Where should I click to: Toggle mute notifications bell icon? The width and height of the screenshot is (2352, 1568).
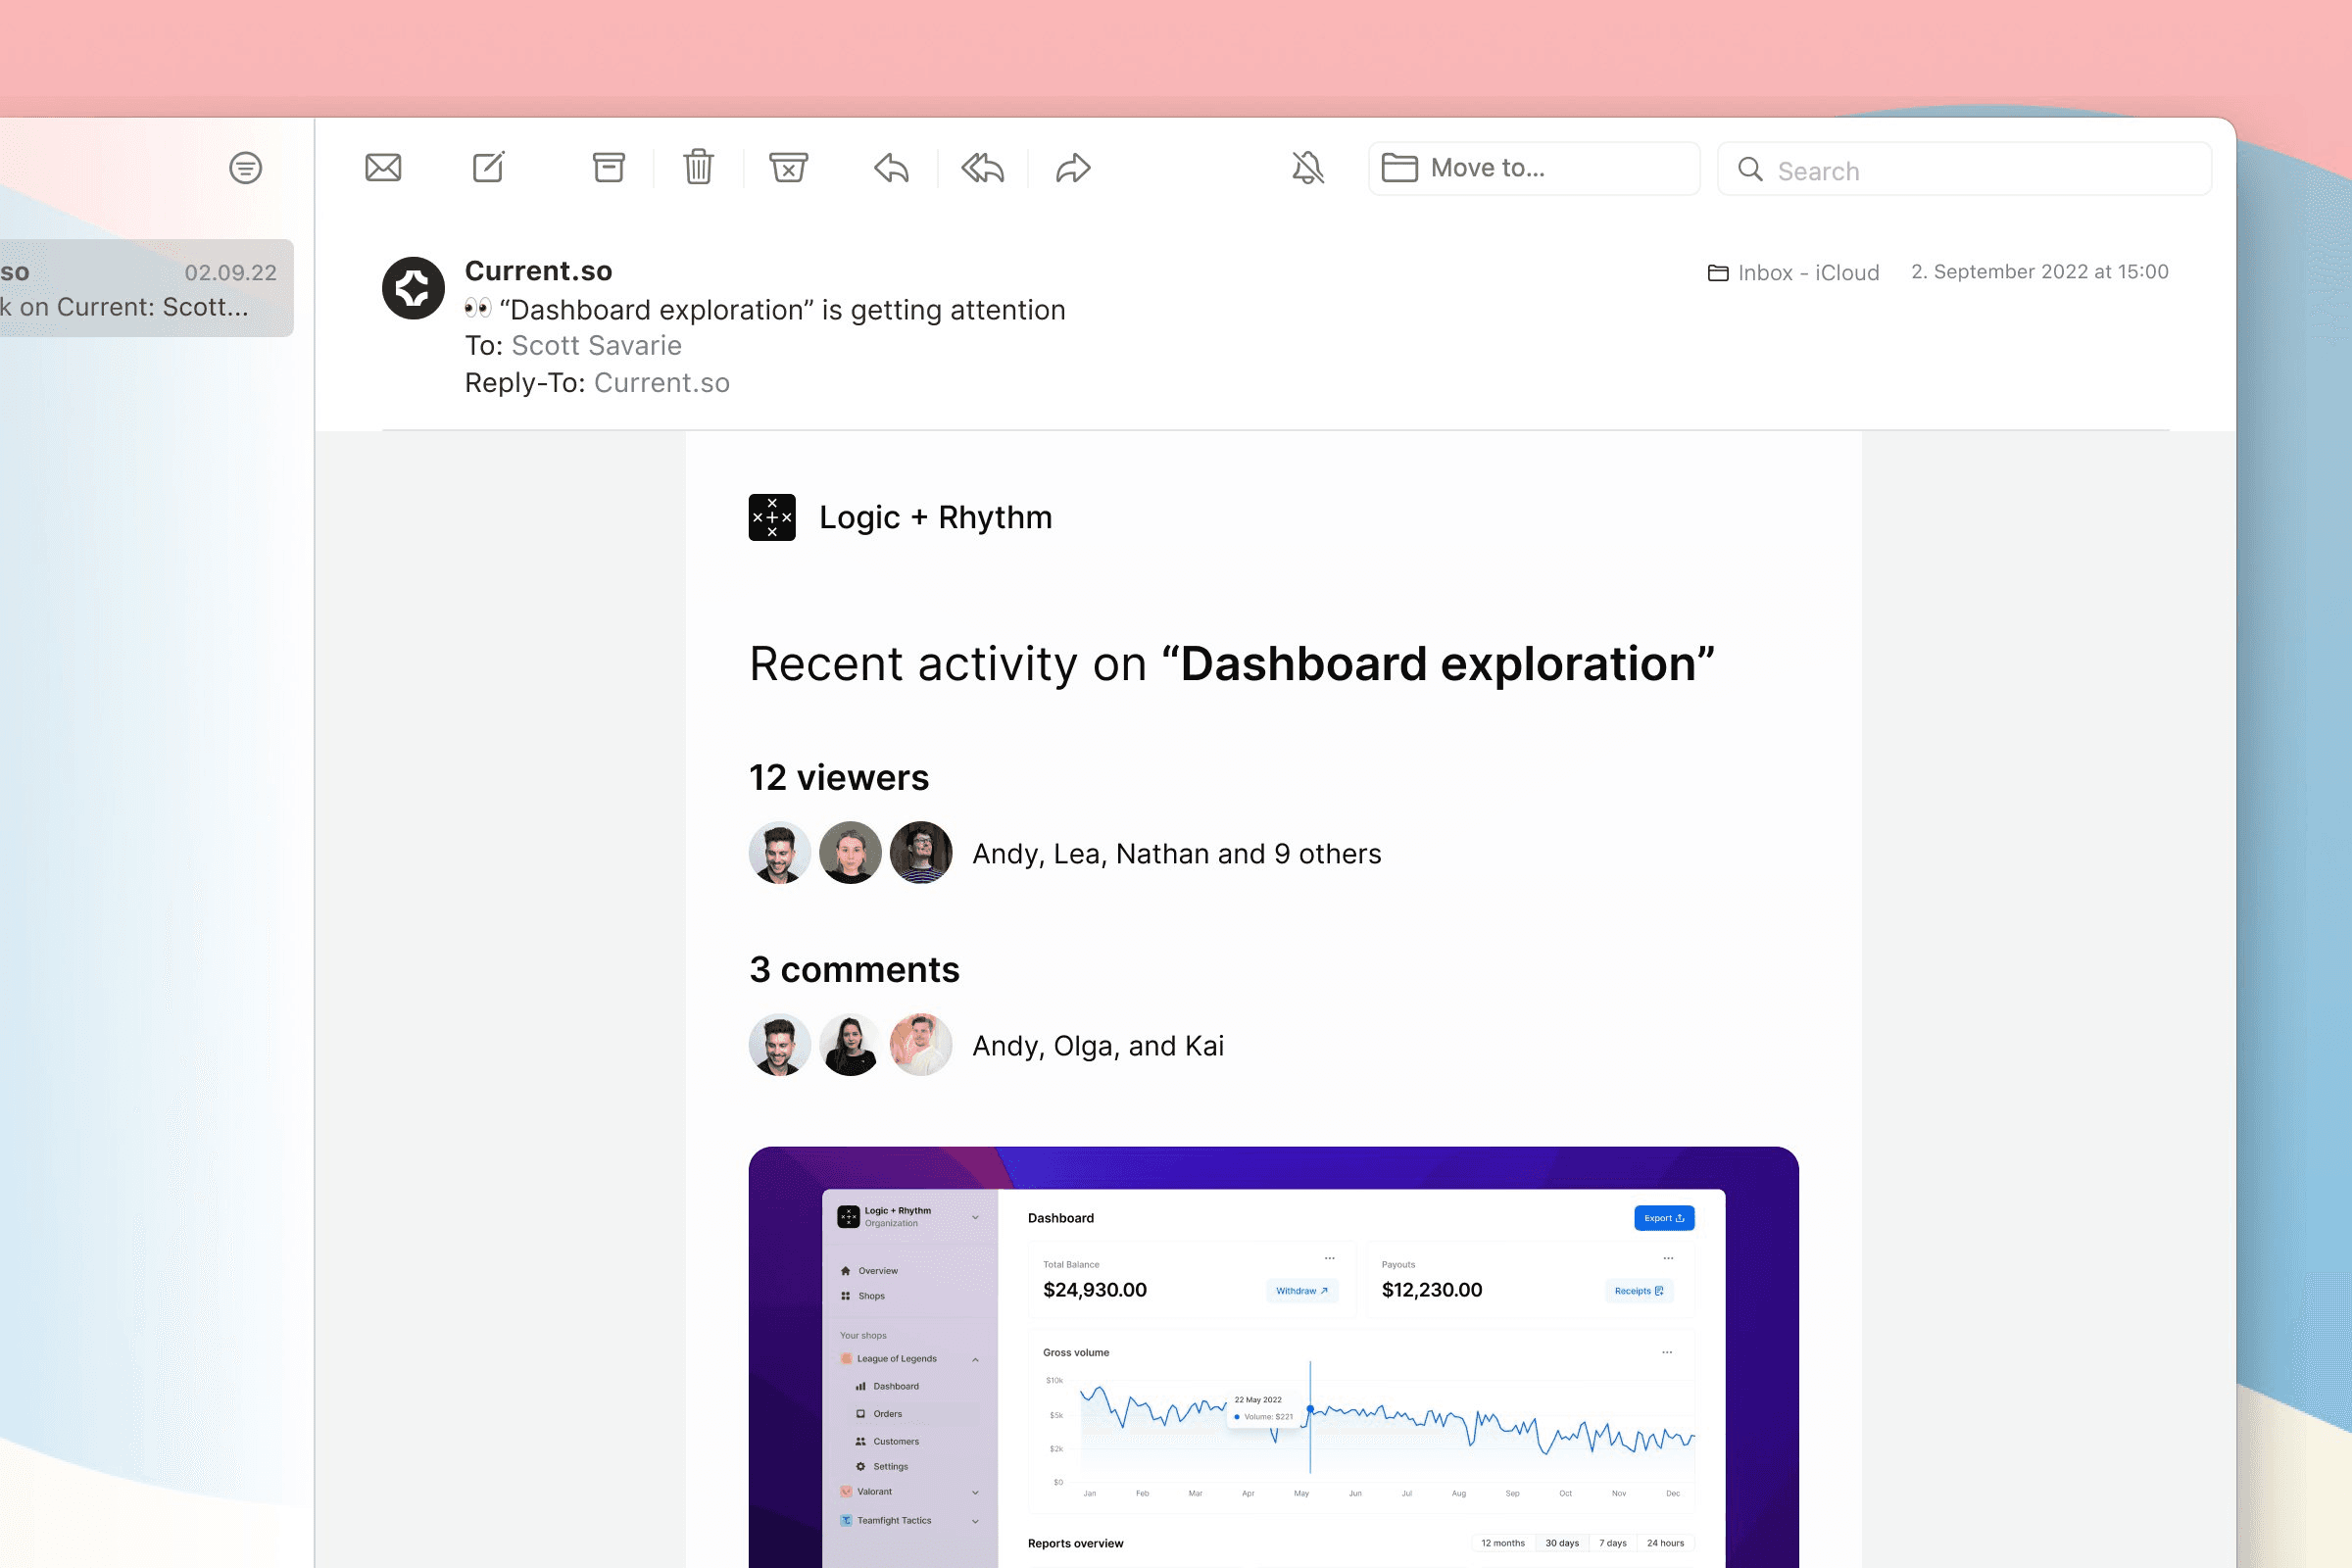tap(1307, 168)
